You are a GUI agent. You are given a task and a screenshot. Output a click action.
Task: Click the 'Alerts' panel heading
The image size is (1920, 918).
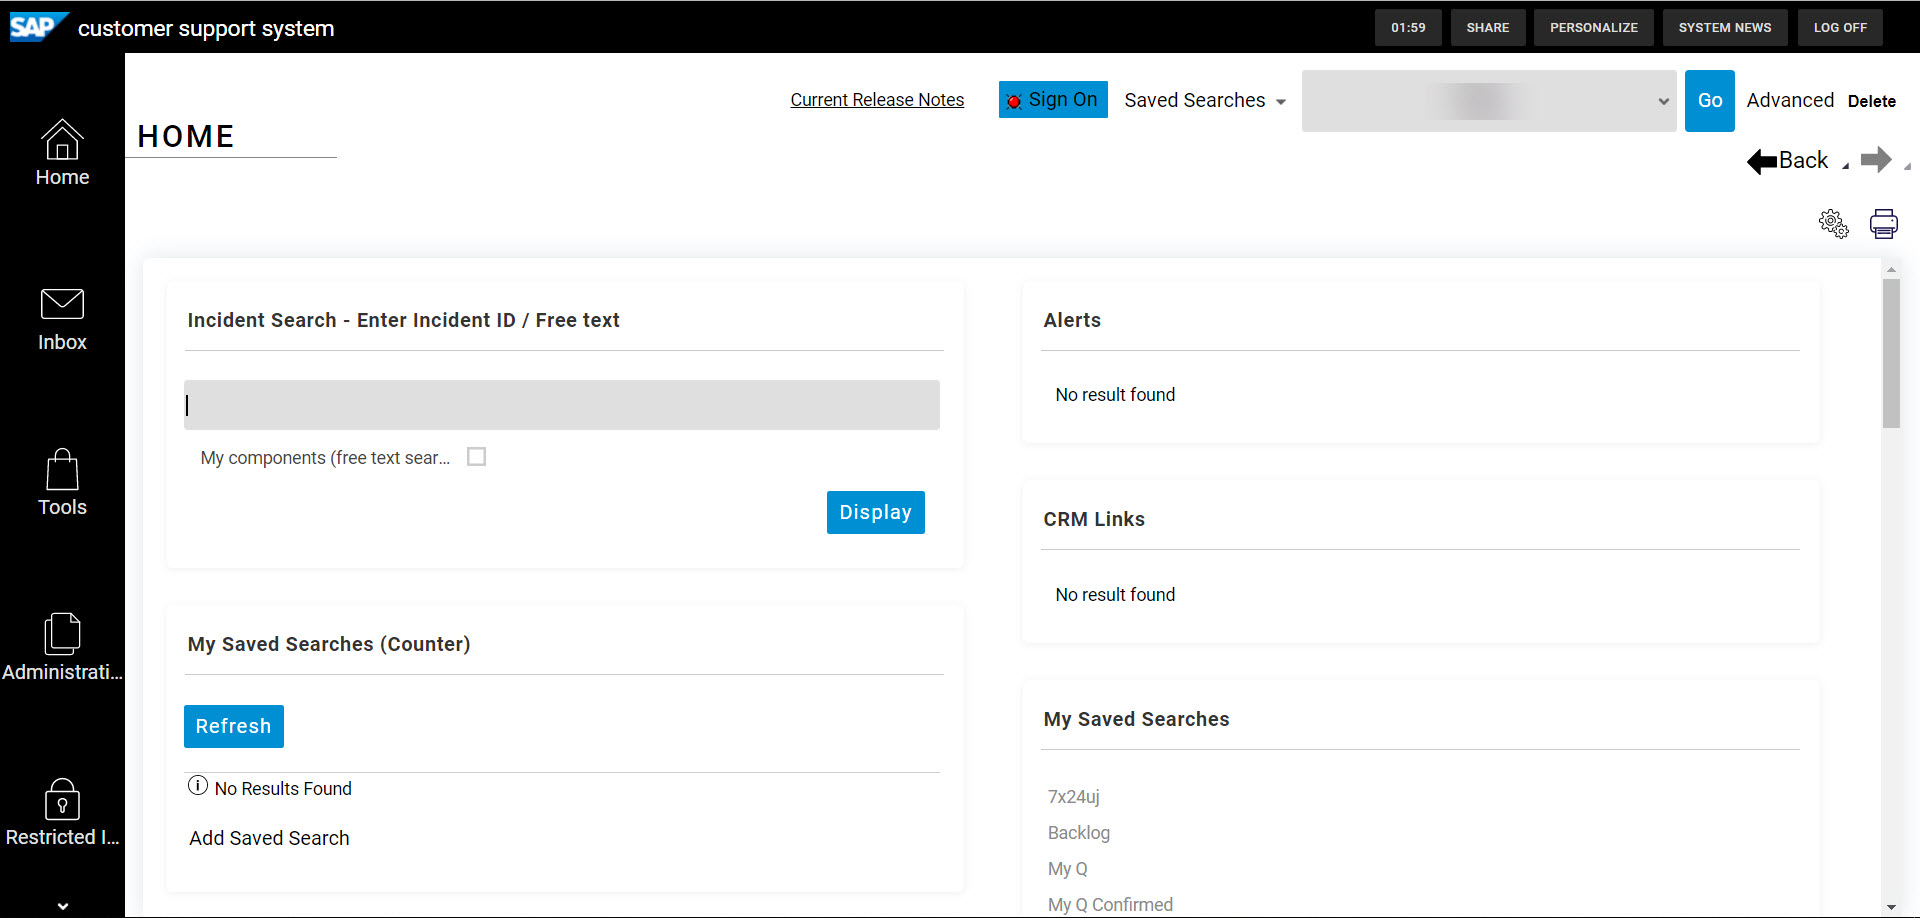click(1072, 320)
